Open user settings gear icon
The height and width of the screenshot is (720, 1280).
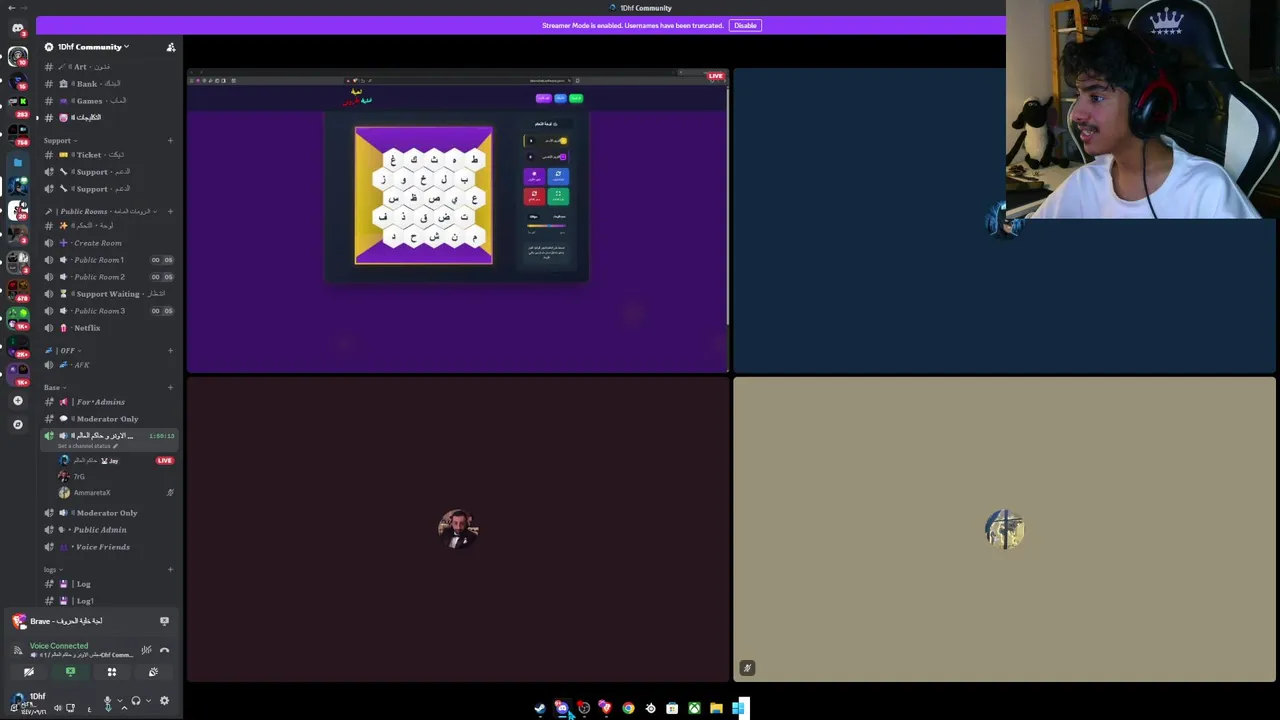(164, 701)
